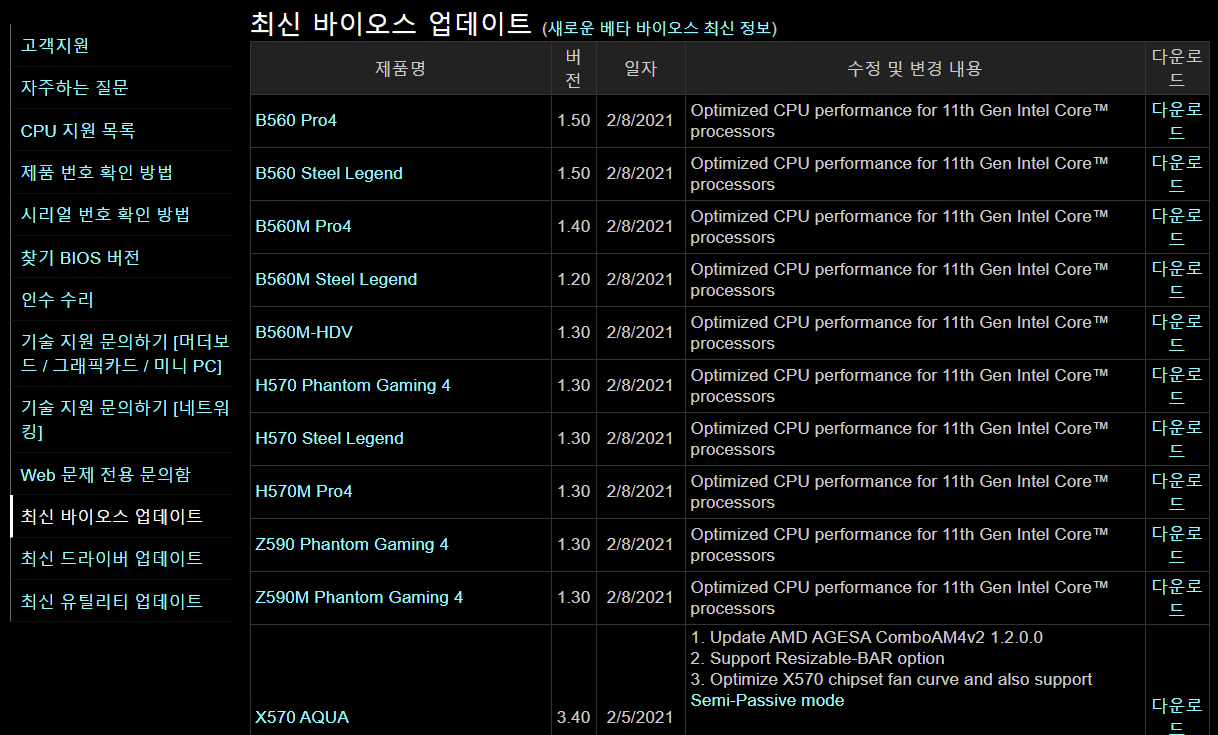
Task: Click the 다운로드 column header
Action: point(1176,68)
